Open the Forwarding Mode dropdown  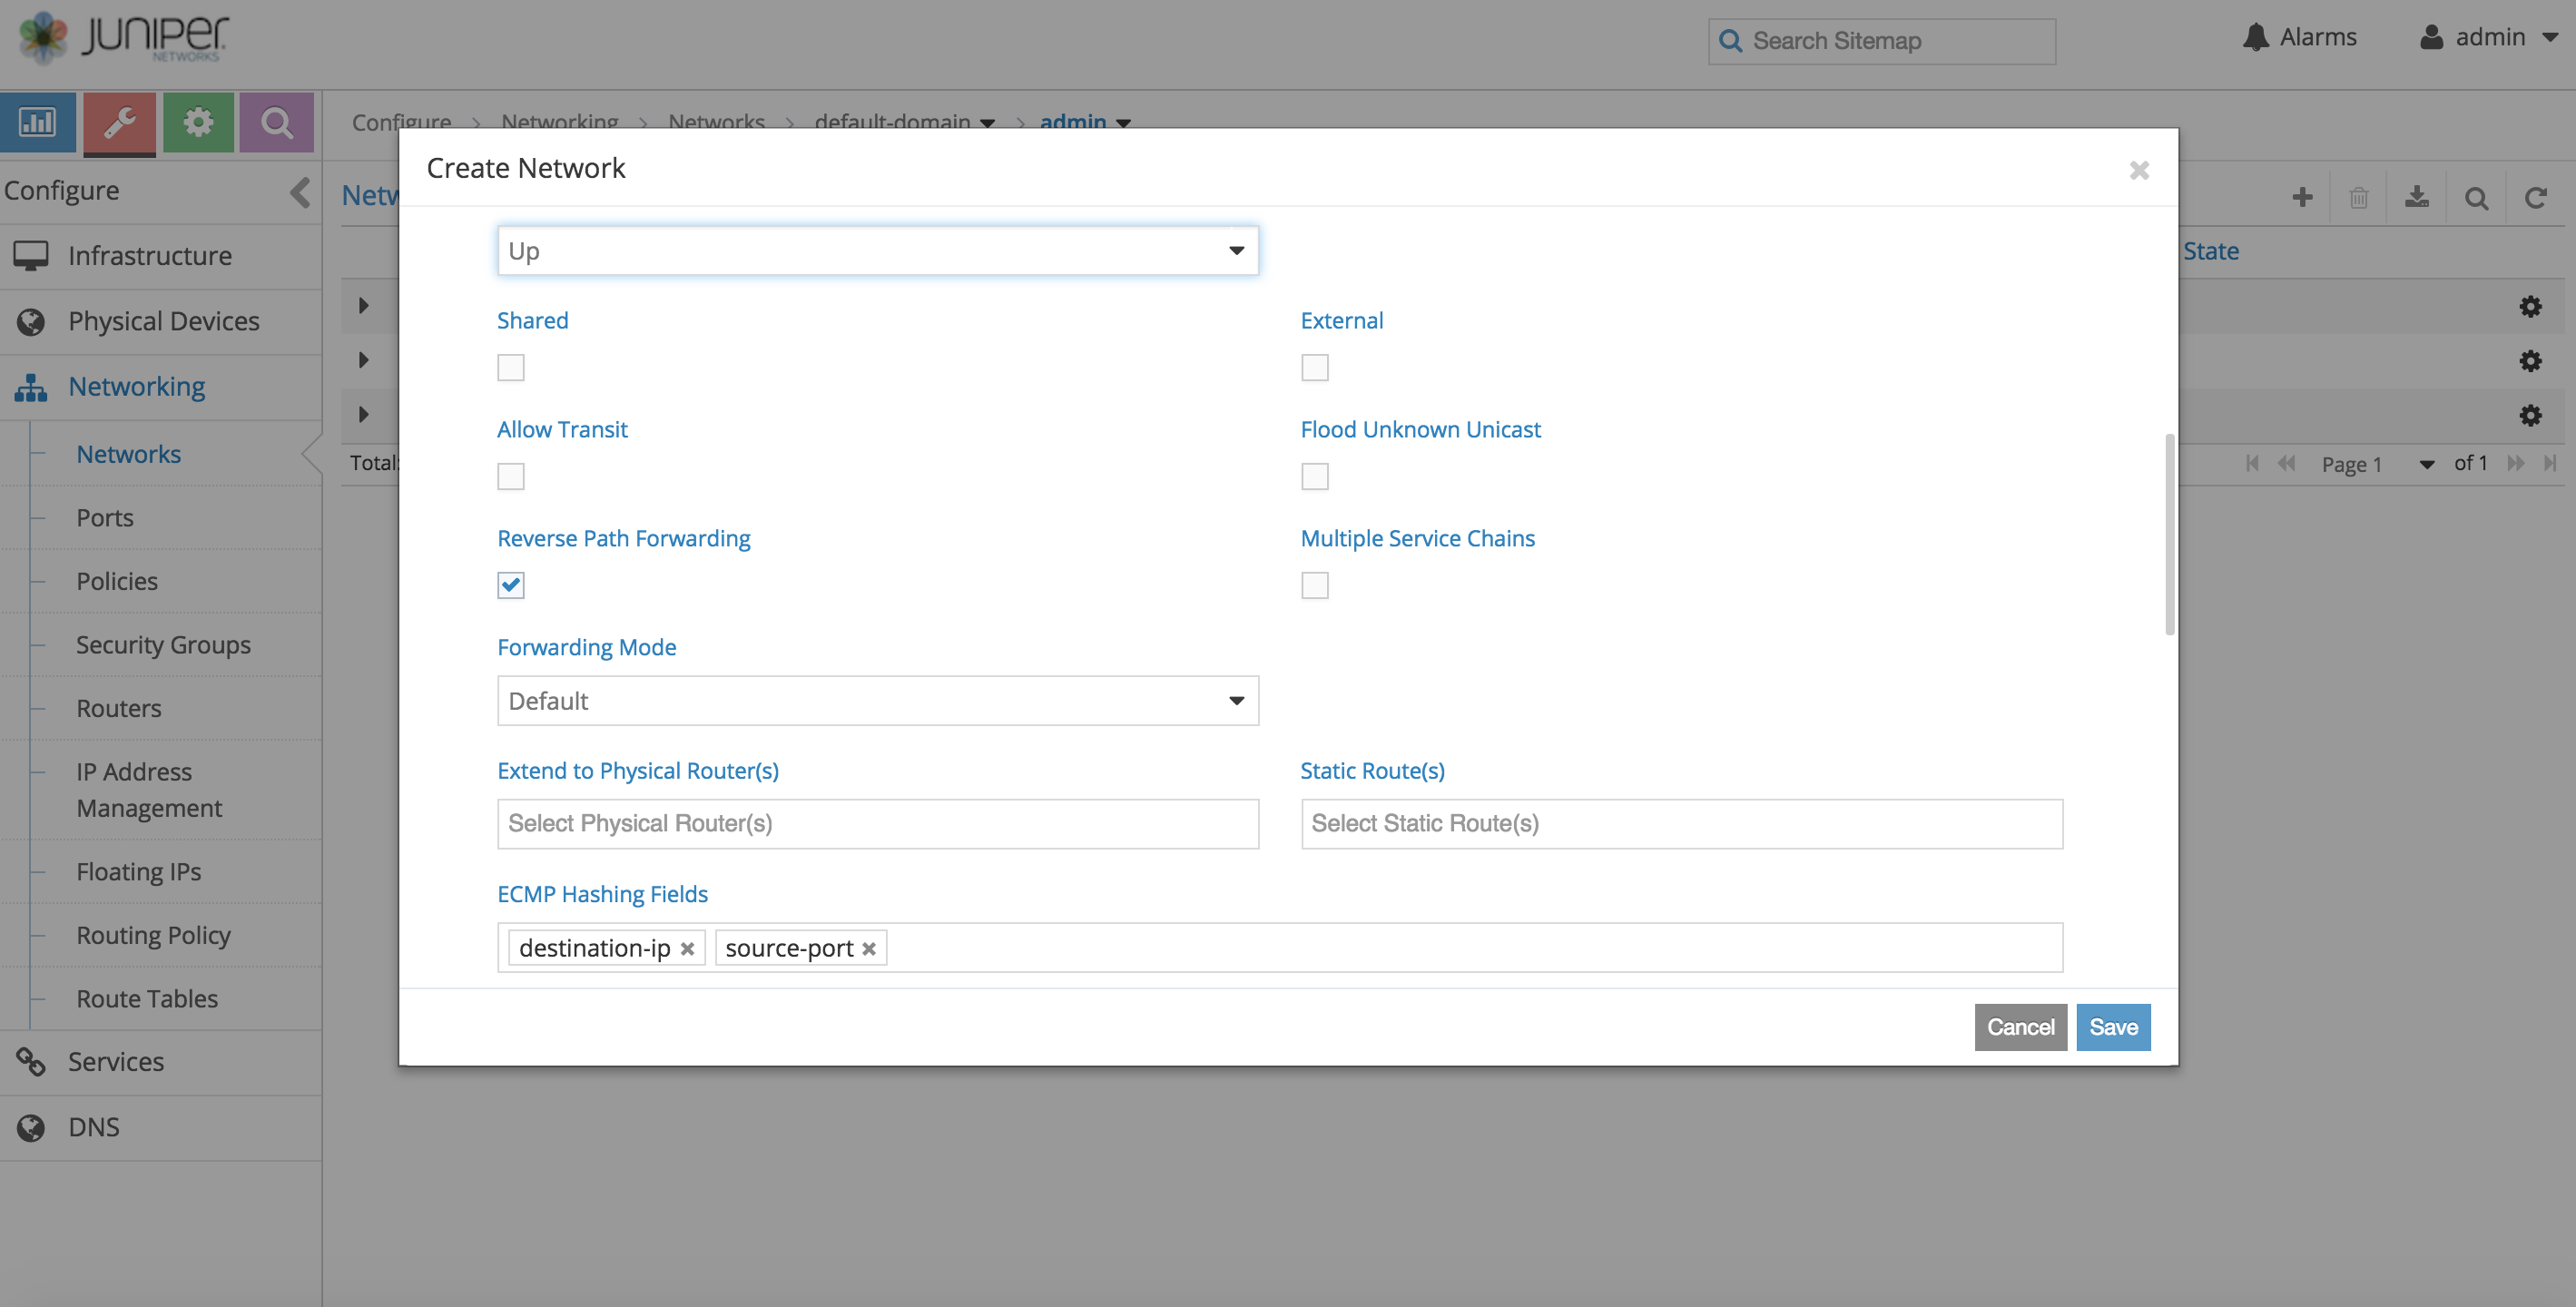tap(877, 701)
